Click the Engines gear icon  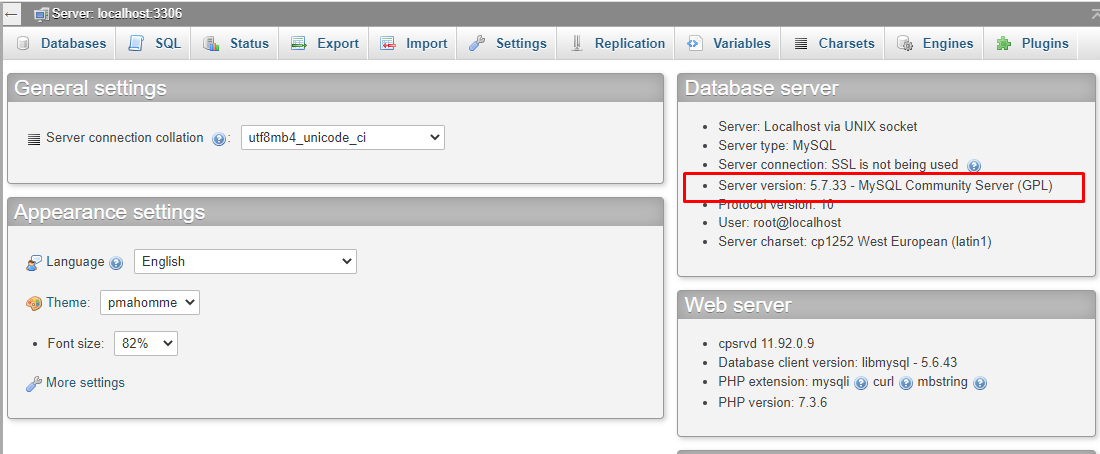(x=905, y=44)
